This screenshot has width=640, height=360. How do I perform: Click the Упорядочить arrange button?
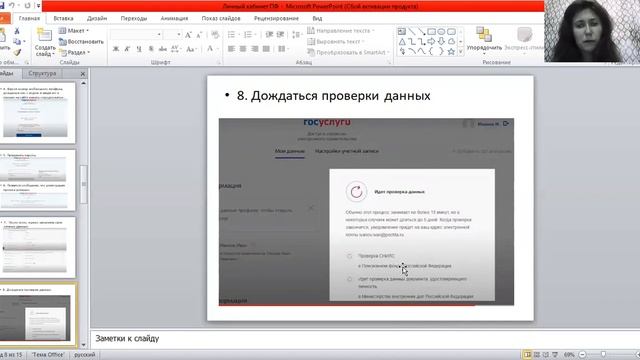click(x=484, y=41)
